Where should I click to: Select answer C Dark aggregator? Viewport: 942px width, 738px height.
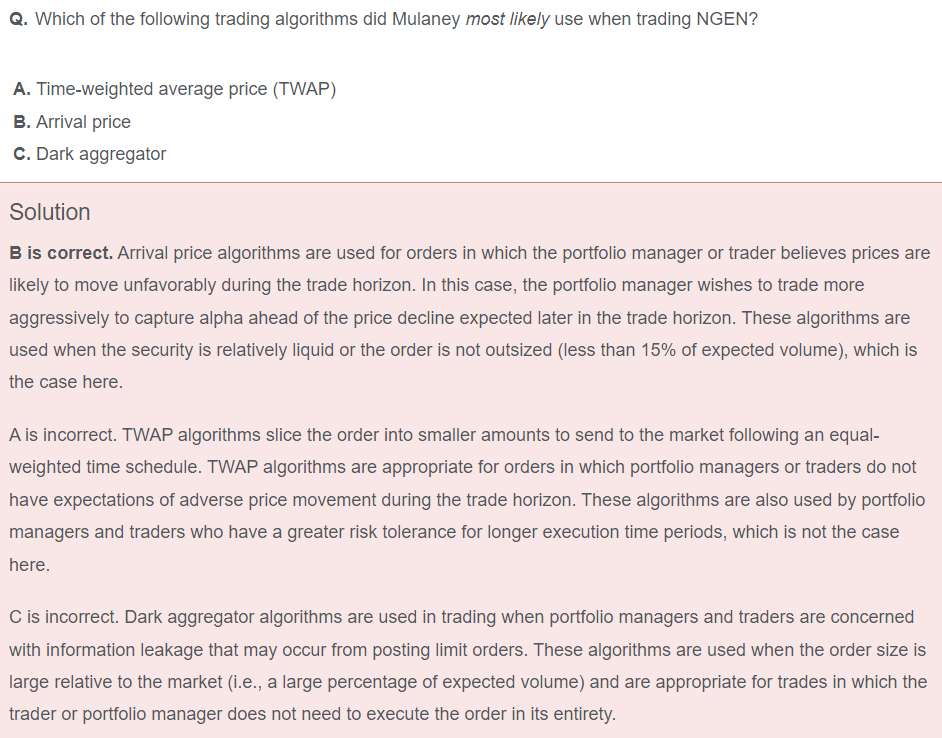click(x=90, y=154)
